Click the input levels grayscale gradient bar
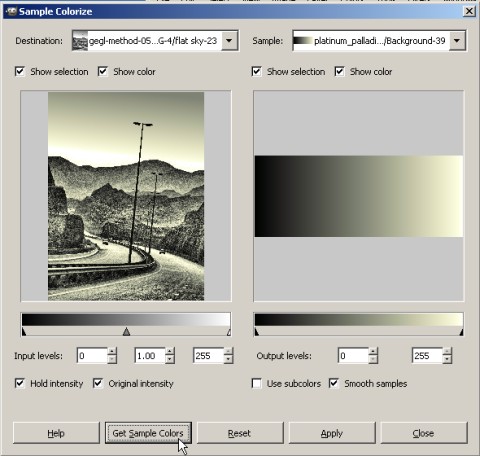 (x=126, y=320)
